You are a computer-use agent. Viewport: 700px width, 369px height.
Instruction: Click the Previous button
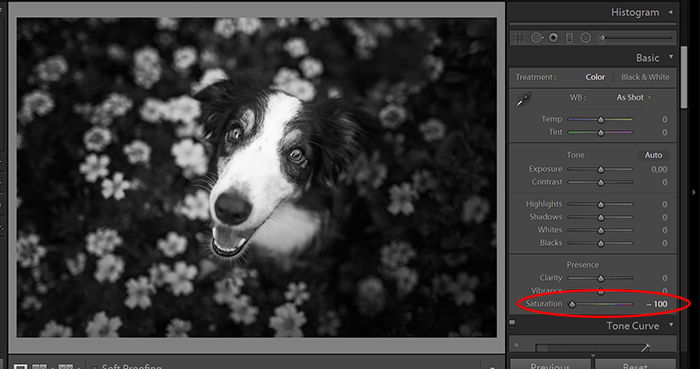tap(550, 365)
